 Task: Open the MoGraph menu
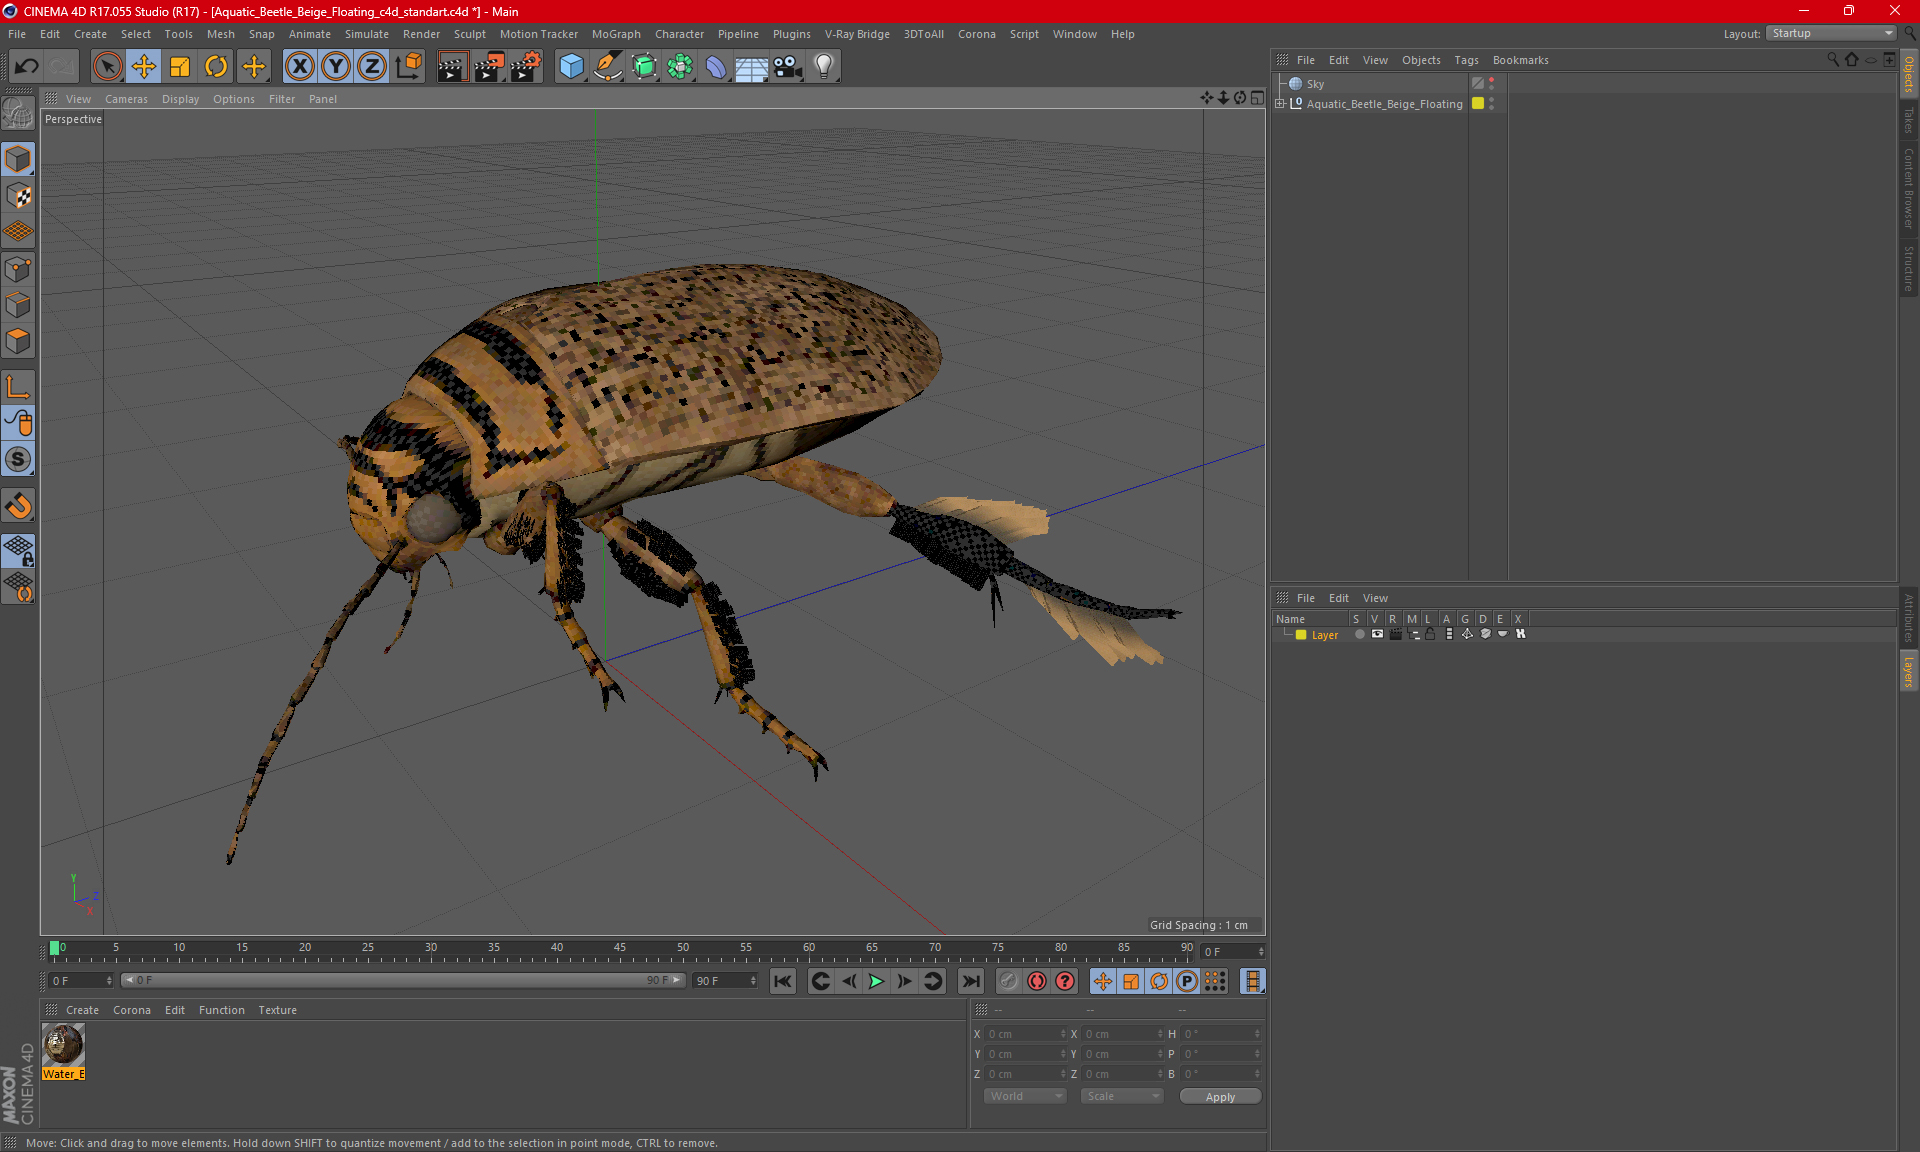(616, 34)
